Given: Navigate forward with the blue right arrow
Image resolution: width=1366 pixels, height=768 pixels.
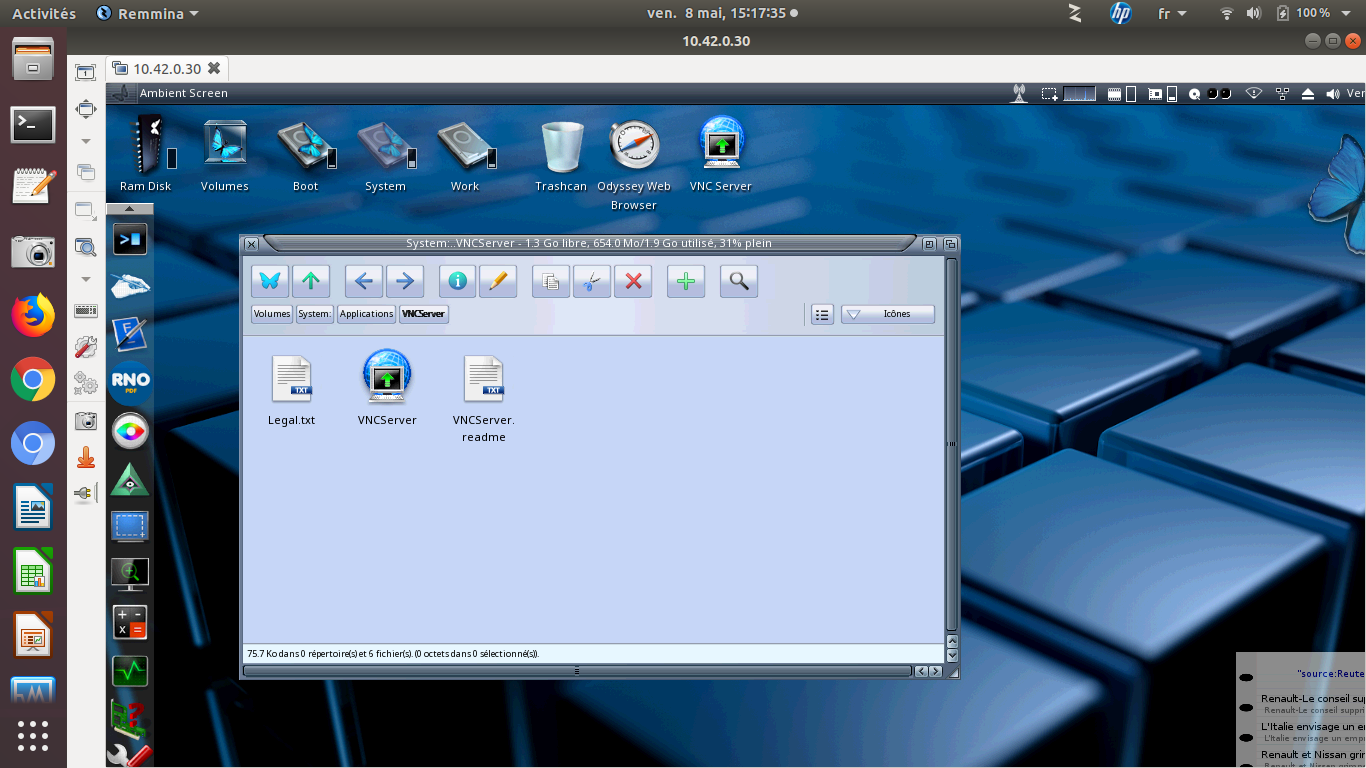Looking at the screenshot, I should tap(405, 281).
